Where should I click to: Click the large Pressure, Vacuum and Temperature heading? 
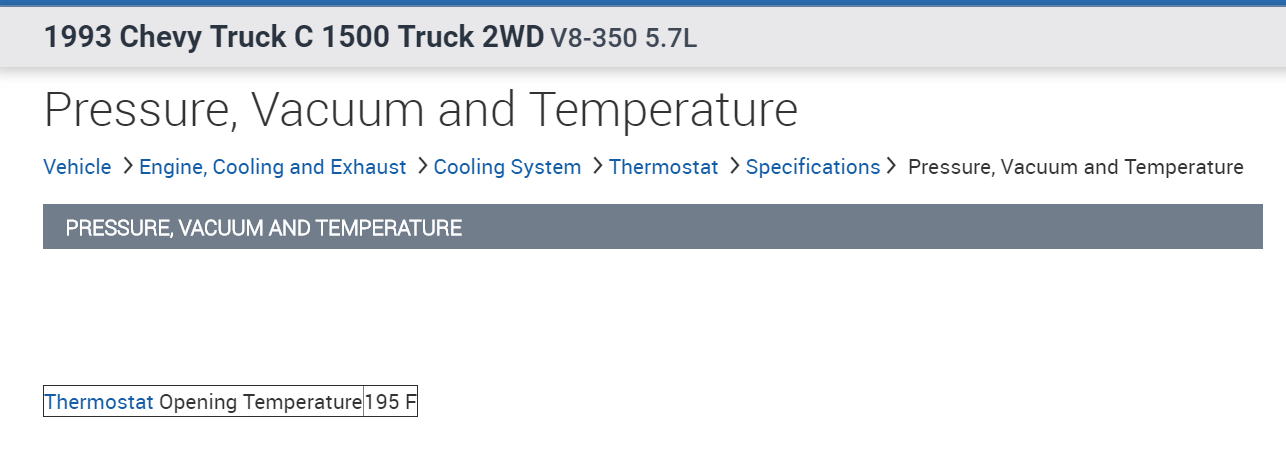[x=420, y=110]
